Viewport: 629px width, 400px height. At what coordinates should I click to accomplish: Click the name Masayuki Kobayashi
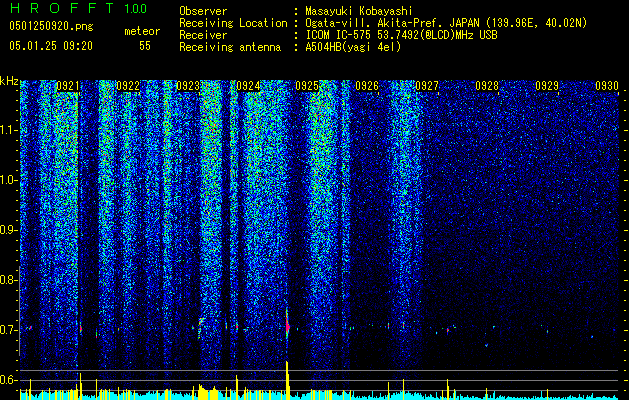click(359, 11)
